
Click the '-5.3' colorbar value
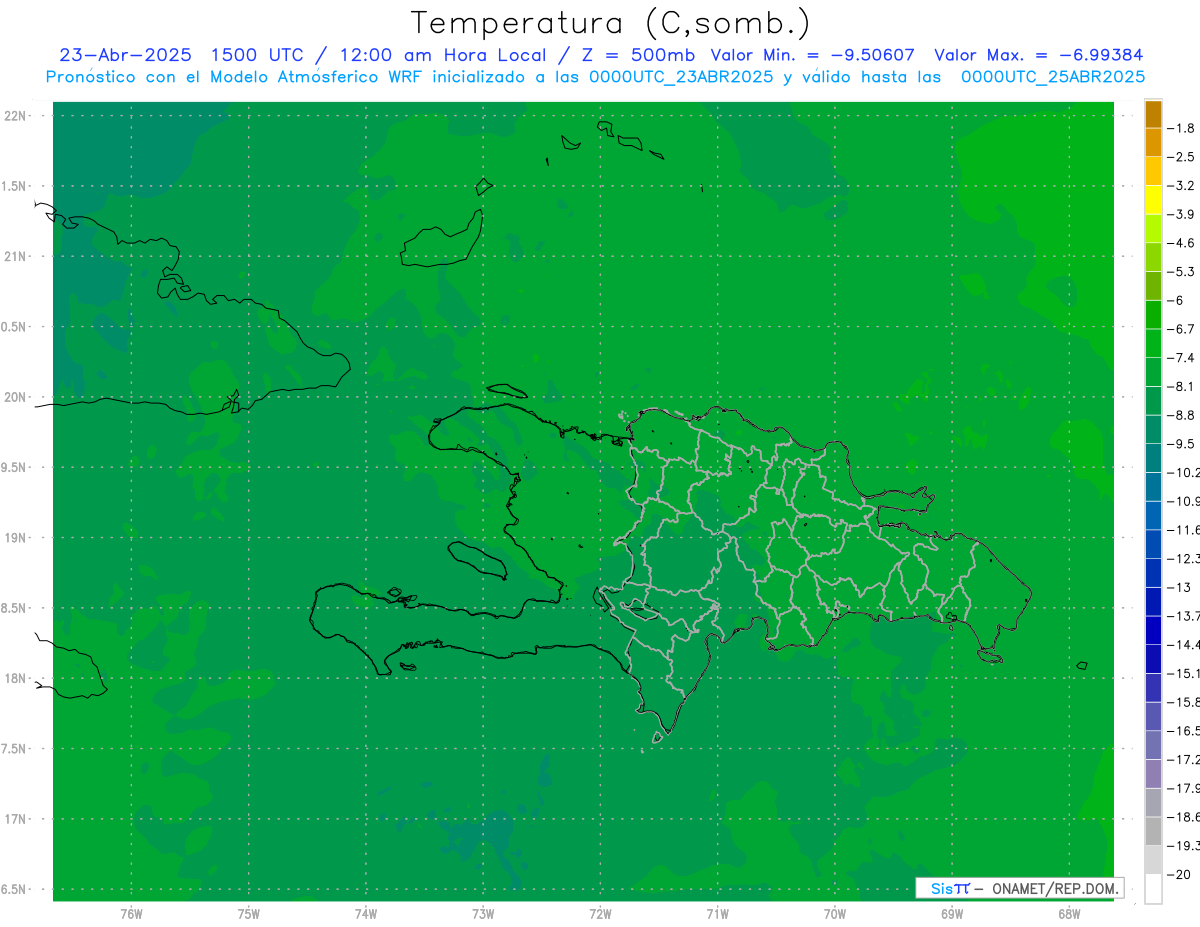coord(1181,272)
